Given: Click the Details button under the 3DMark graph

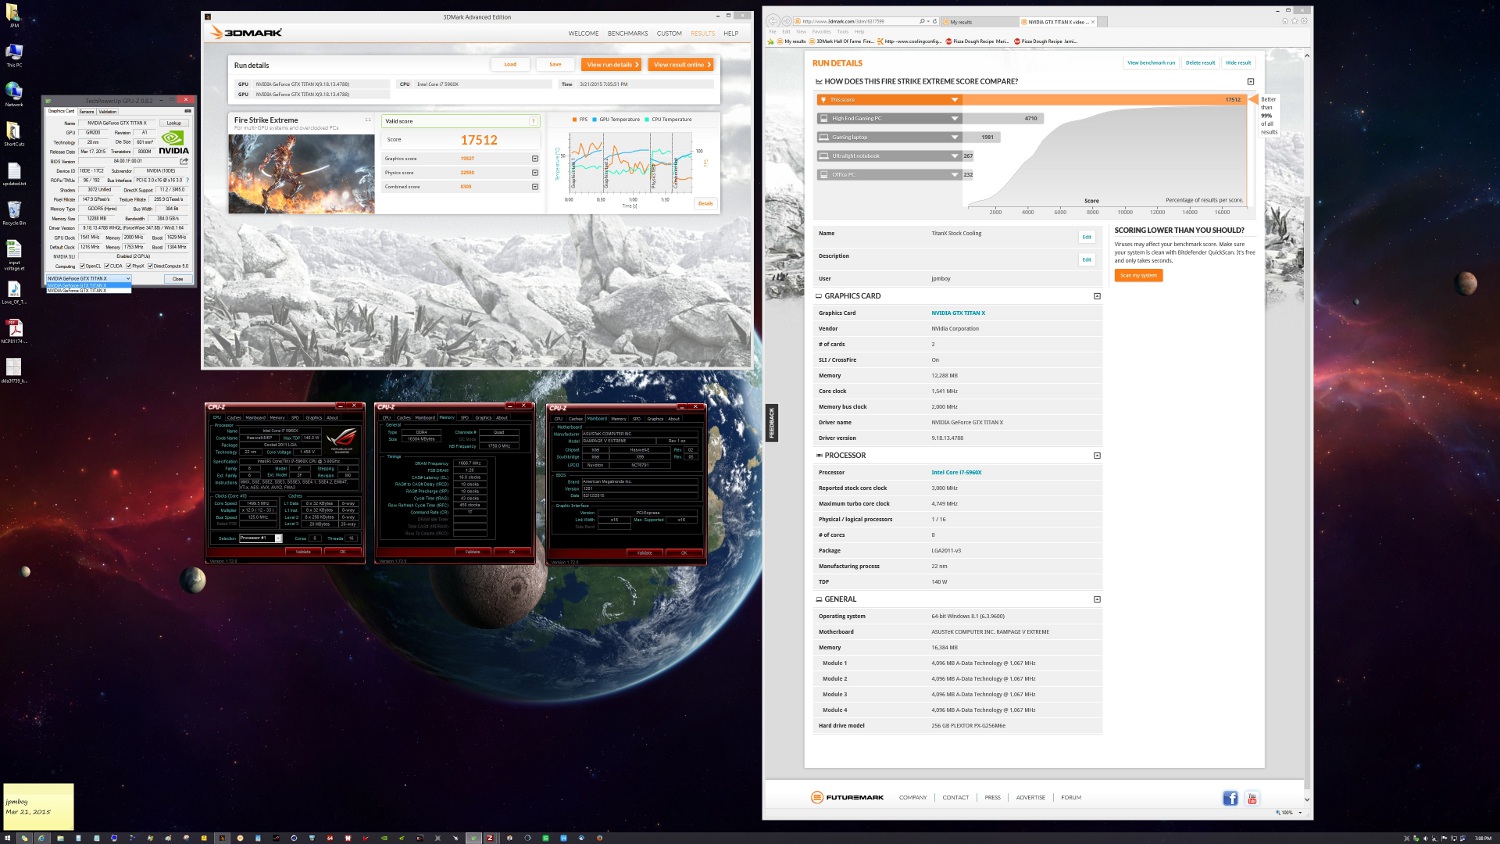Looking at the screenshot, I should tap(705, 203).
